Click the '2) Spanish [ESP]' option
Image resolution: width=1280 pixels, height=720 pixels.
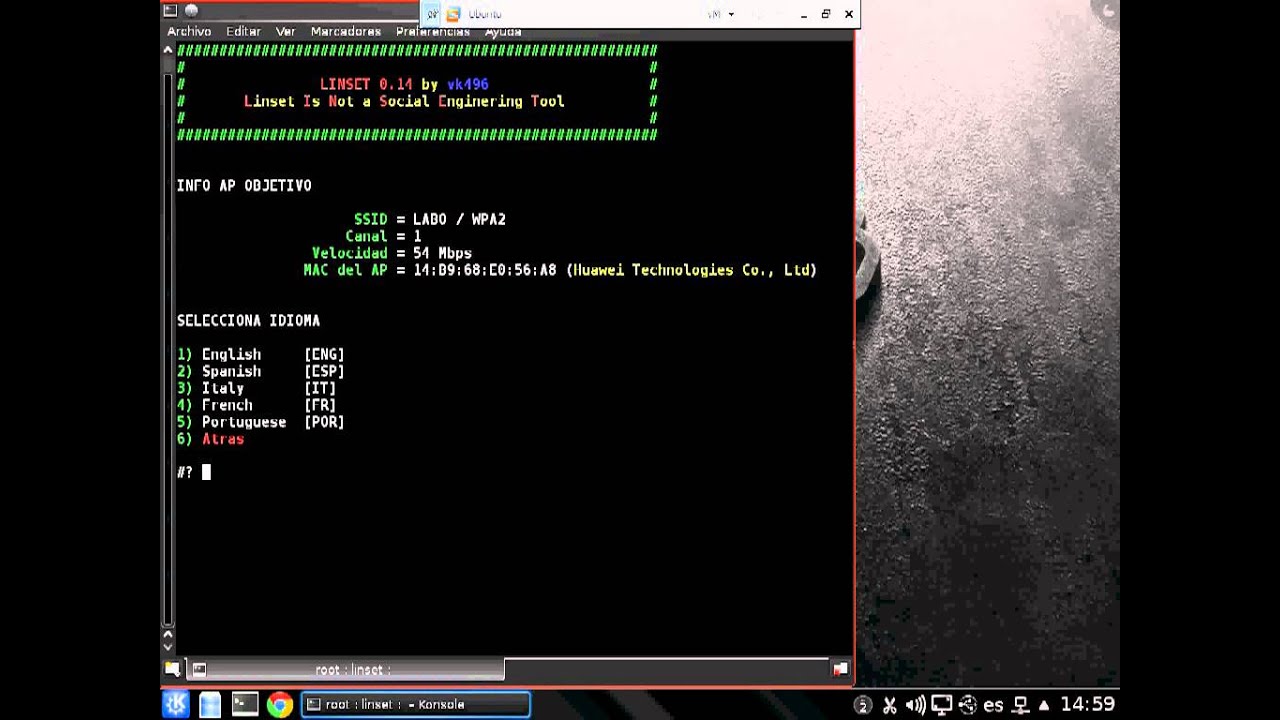pos(261,371)
